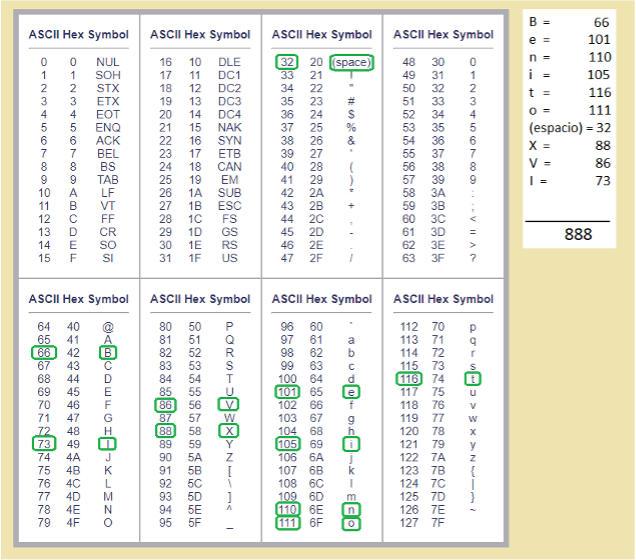636x560 pixels.
Task: Click the circled lowercase e symbol
Action: point(351,391)
